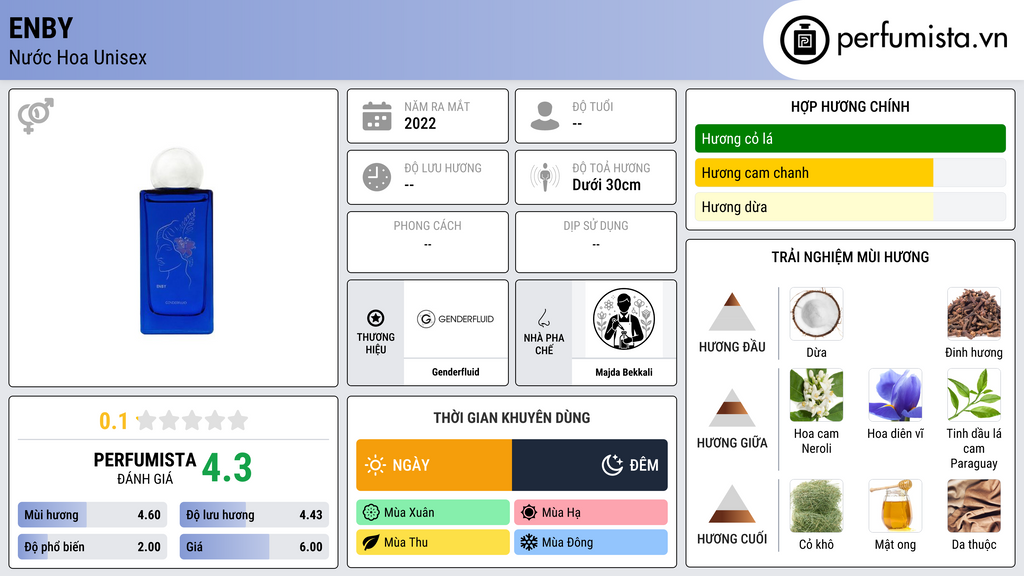Click the Cỏ khô hay note image
The image size is (1024, 576).
(816, 506)
